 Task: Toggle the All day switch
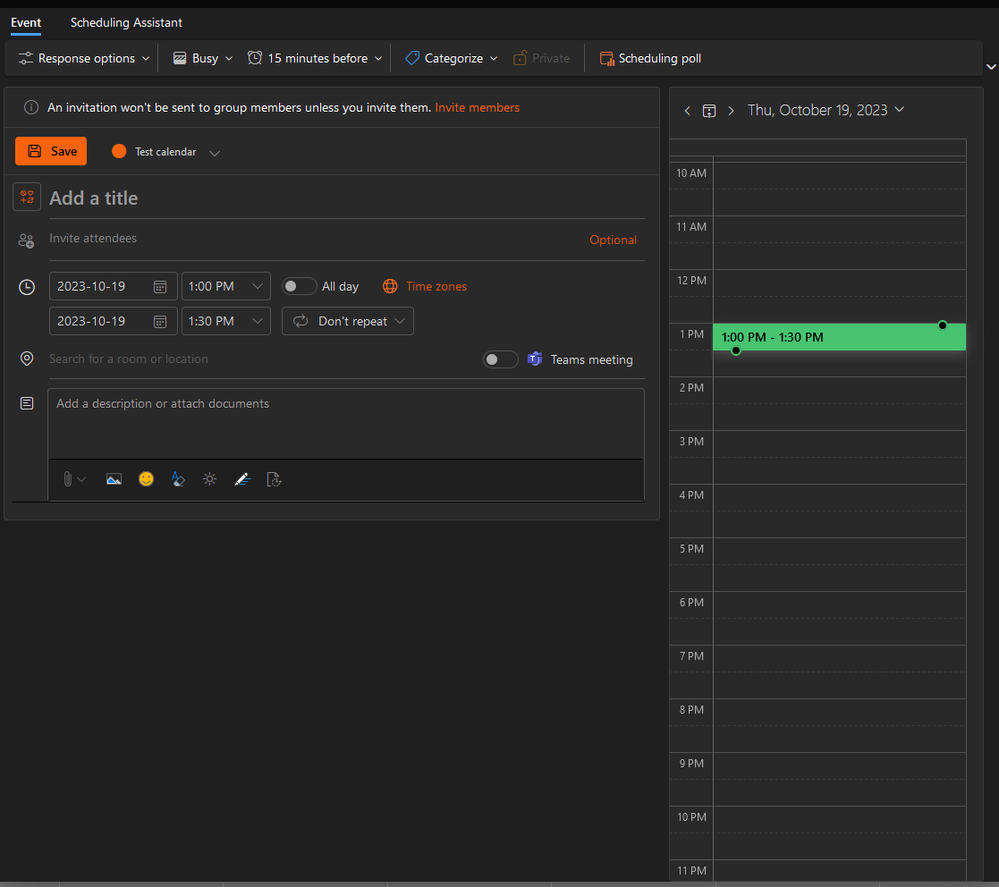[299, 286]
